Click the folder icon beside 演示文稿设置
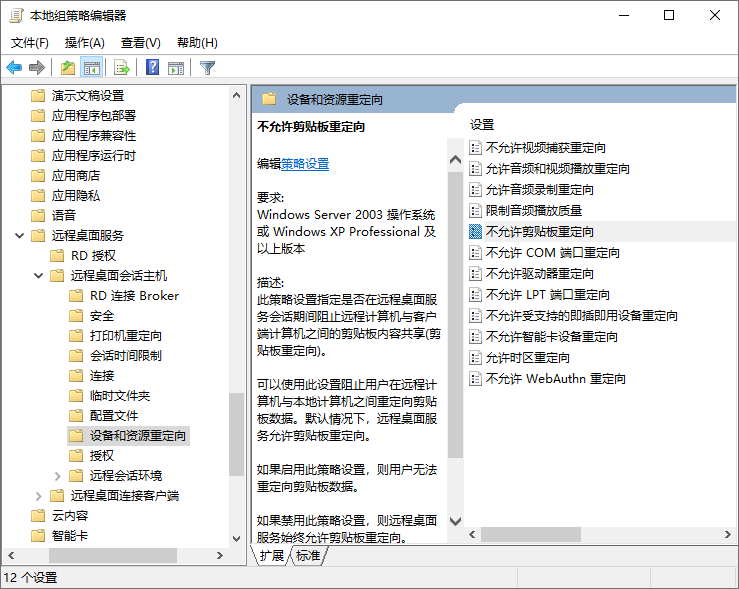739x589 pixels. pyautogui.click(x=38, y=96)
